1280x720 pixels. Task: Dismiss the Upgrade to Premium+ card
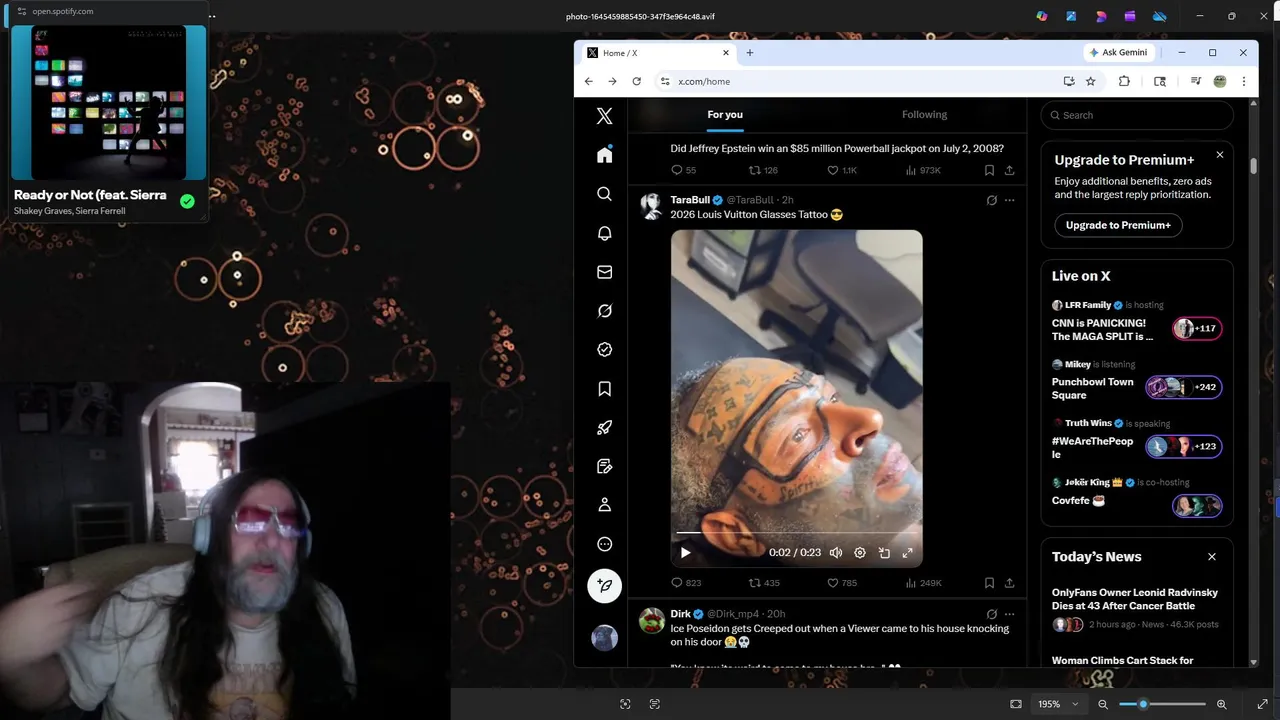1219,155
